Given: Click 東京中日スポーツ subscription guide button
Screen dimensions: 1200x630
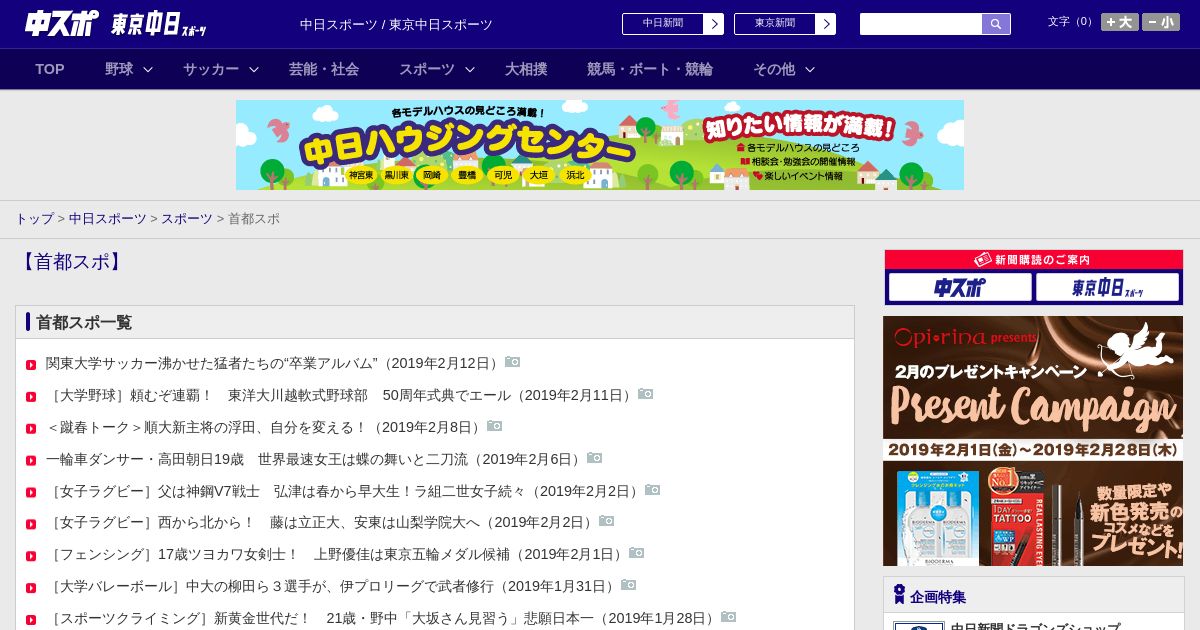Looking at the screenshot, I should tap(1108, 288).
